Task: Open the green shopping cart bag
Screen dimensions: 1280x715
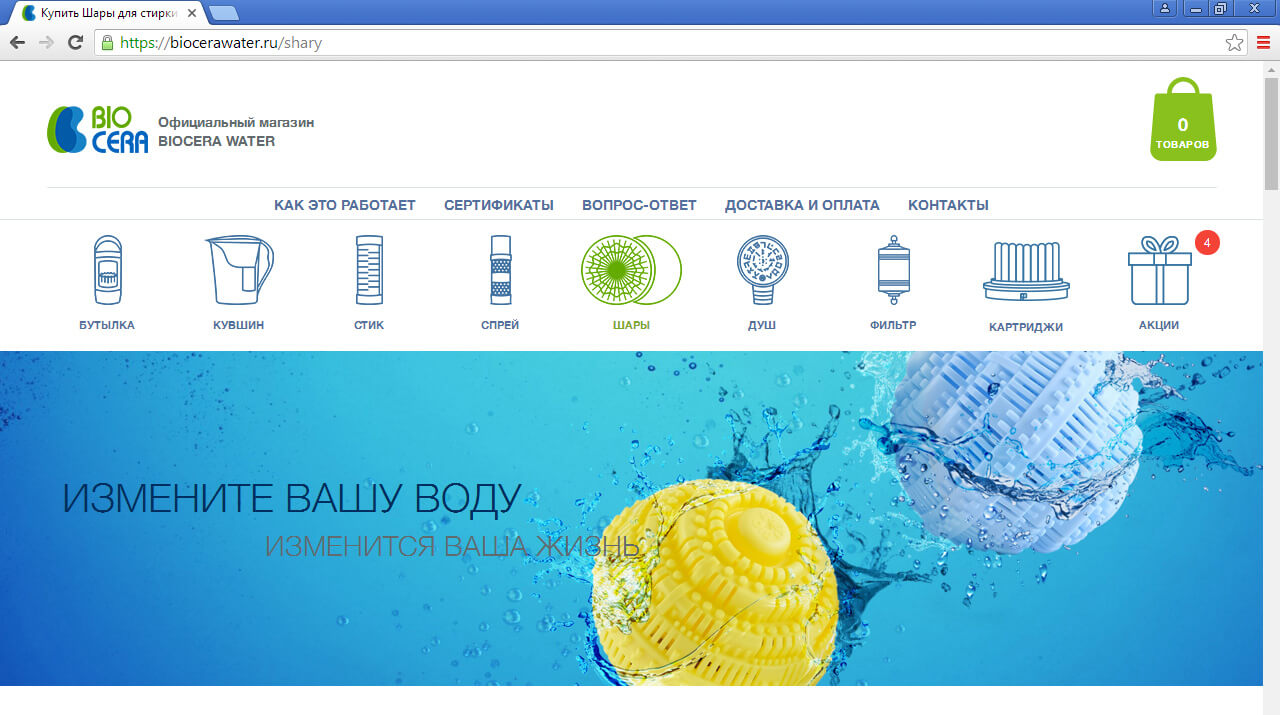Action: click(x=1183, y=122)
